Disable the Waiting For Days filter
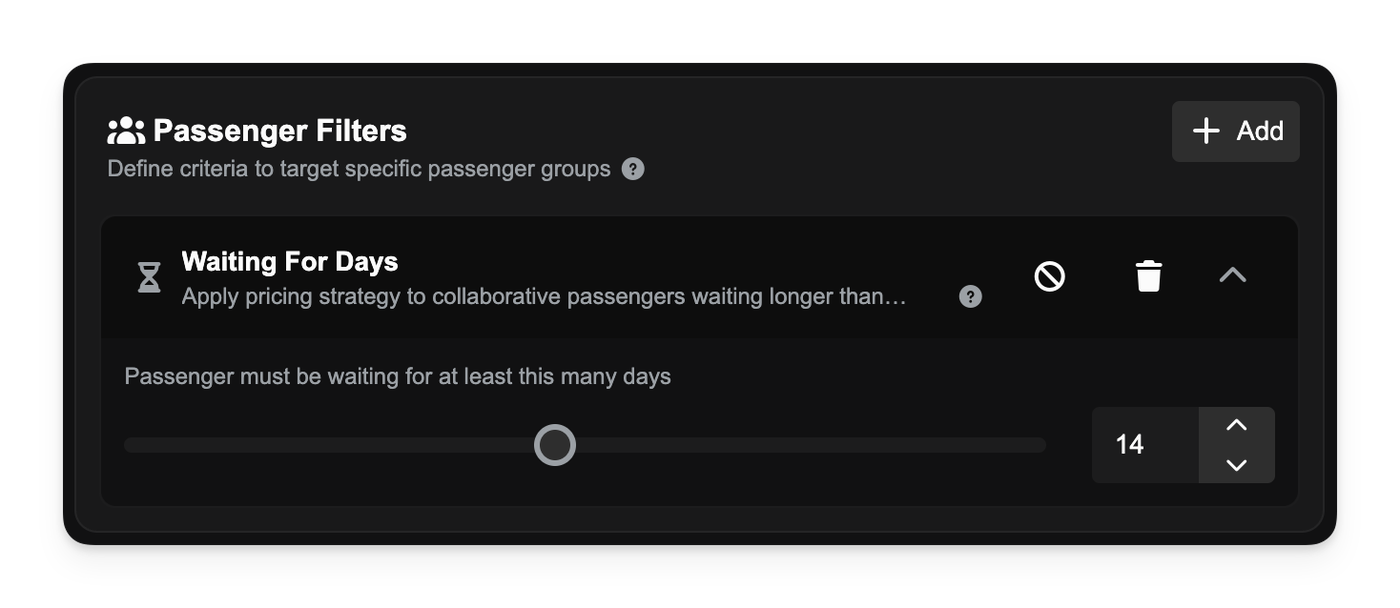Screen dimensions: 1400x608 click(x=1049, y=276)
